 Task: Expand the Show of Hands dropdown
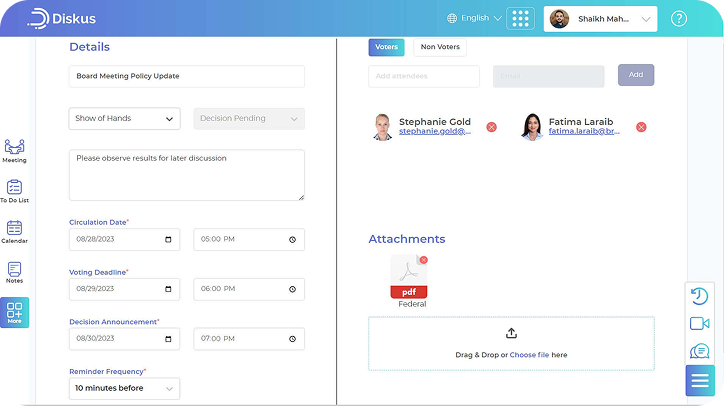click(125, 119)
